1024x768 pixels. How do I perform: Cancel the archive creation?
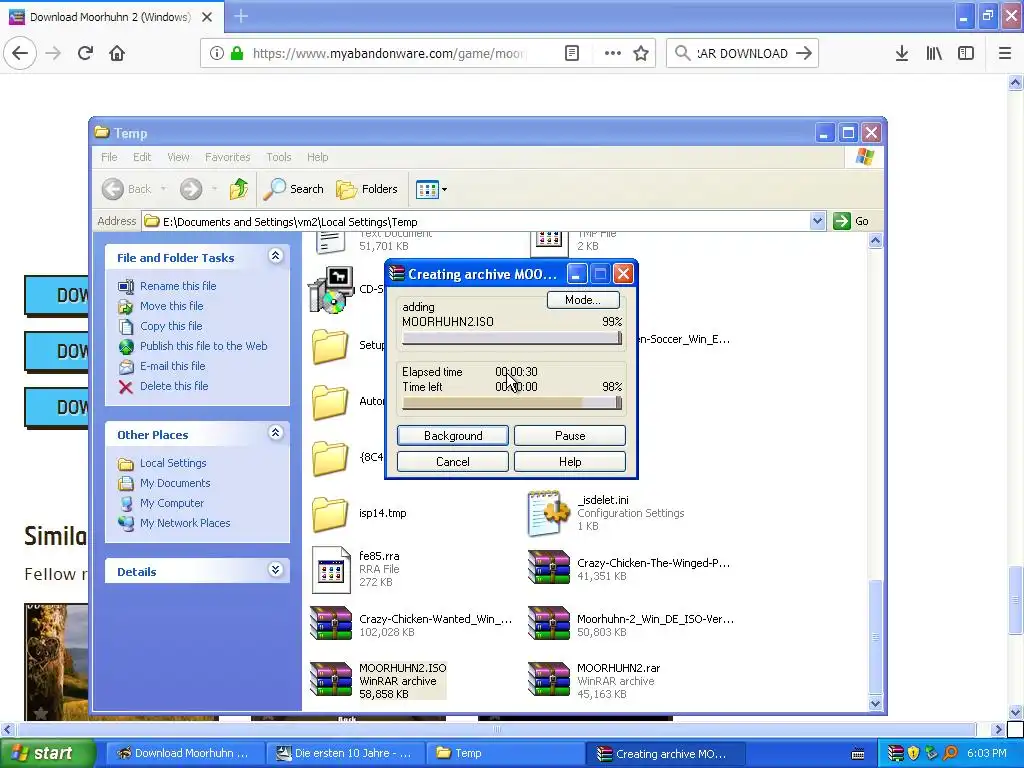click(453, 462)
